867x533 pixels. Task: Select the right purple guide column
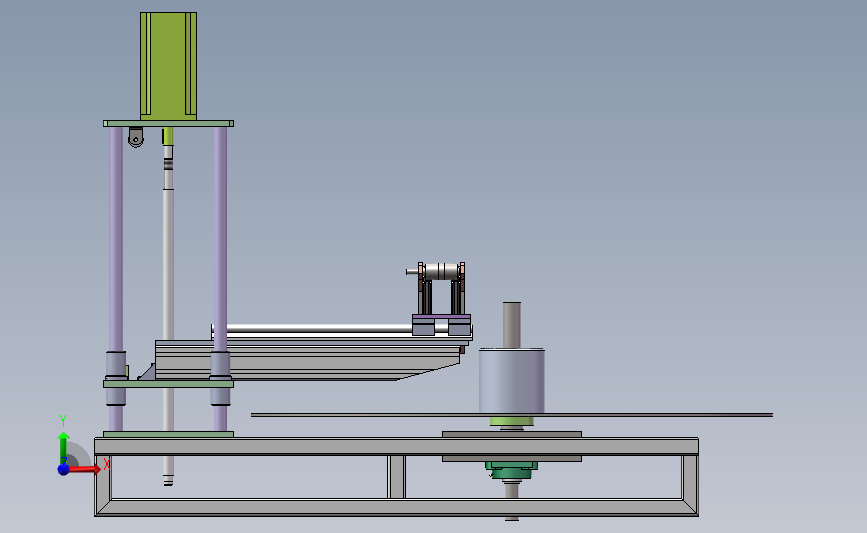[x=220, y=239]
